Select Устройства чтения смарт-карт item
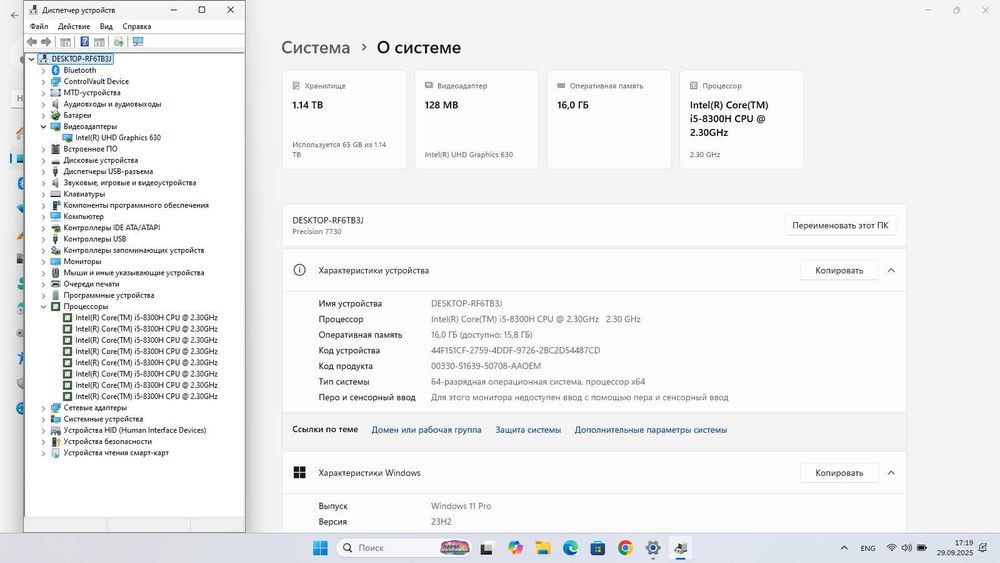The width and height of the screenshot is (1000, 563). click(x=116, y=453)
